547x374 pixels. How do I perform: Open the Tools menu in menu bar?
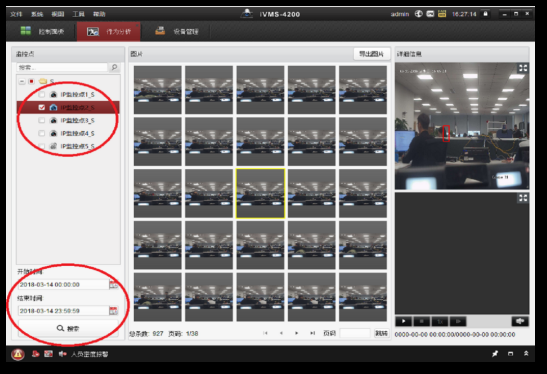(x=78, y=14)
